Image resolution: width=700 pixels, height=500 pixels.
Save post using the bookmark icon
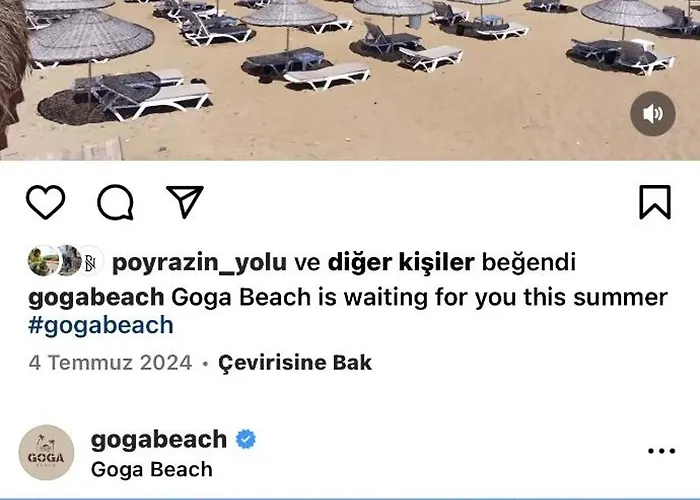coord(655,202)
